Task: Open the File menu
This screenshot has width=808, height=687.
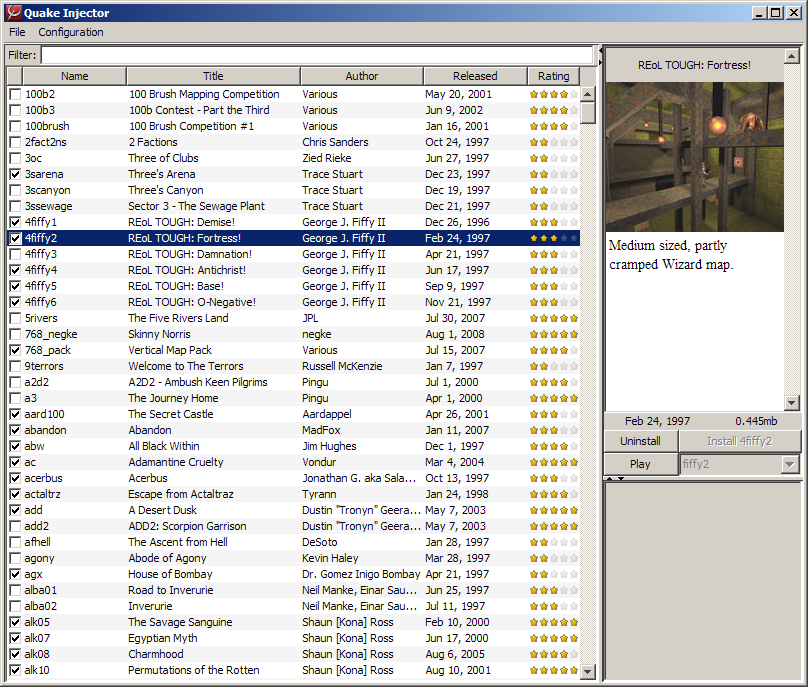Action: coord(17,32)
